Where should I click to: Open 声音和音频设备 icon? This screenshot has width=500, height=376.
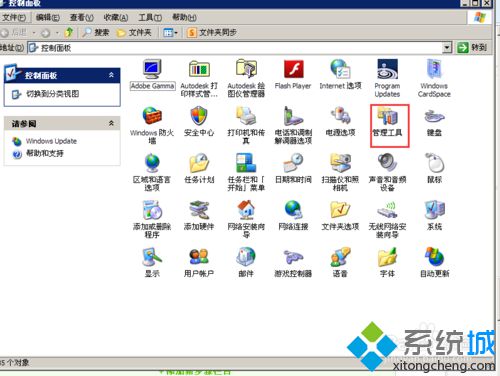(387, 172)
